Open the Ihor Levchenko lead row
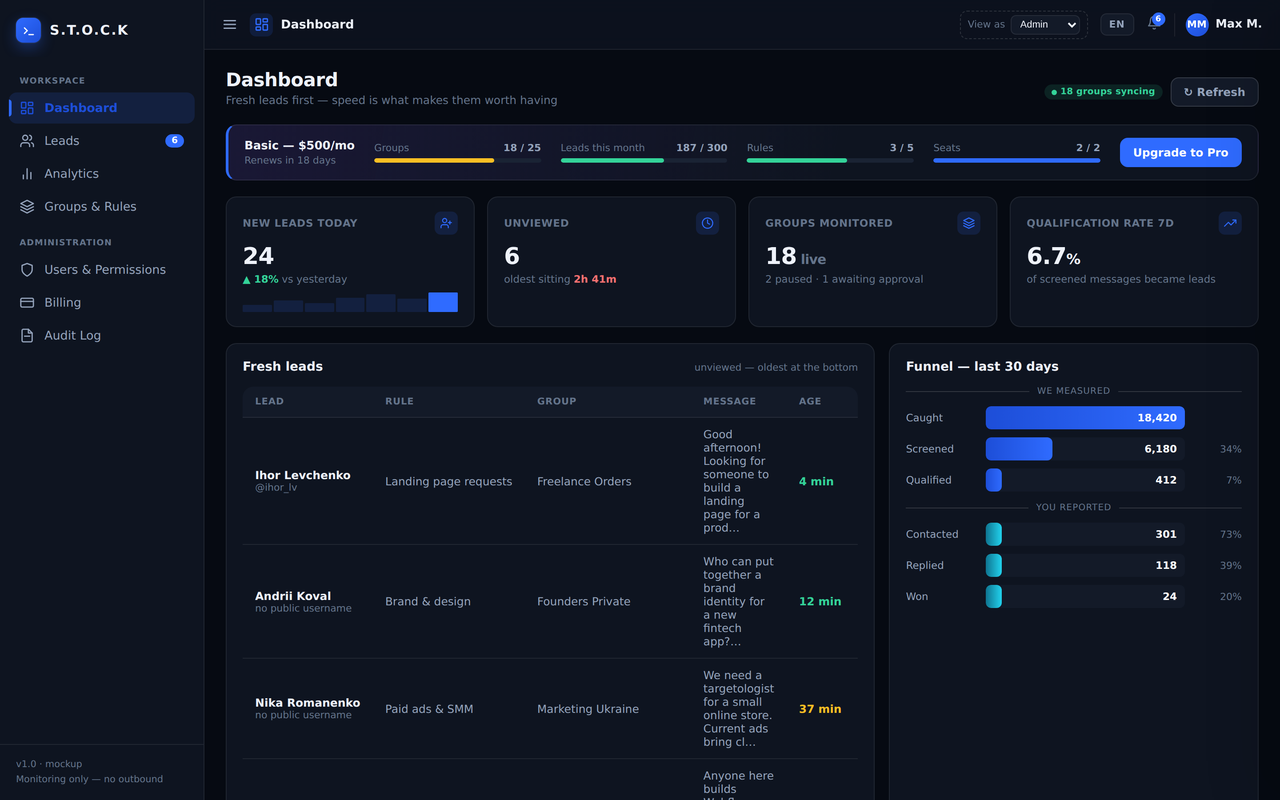 [x=550, y=481]
